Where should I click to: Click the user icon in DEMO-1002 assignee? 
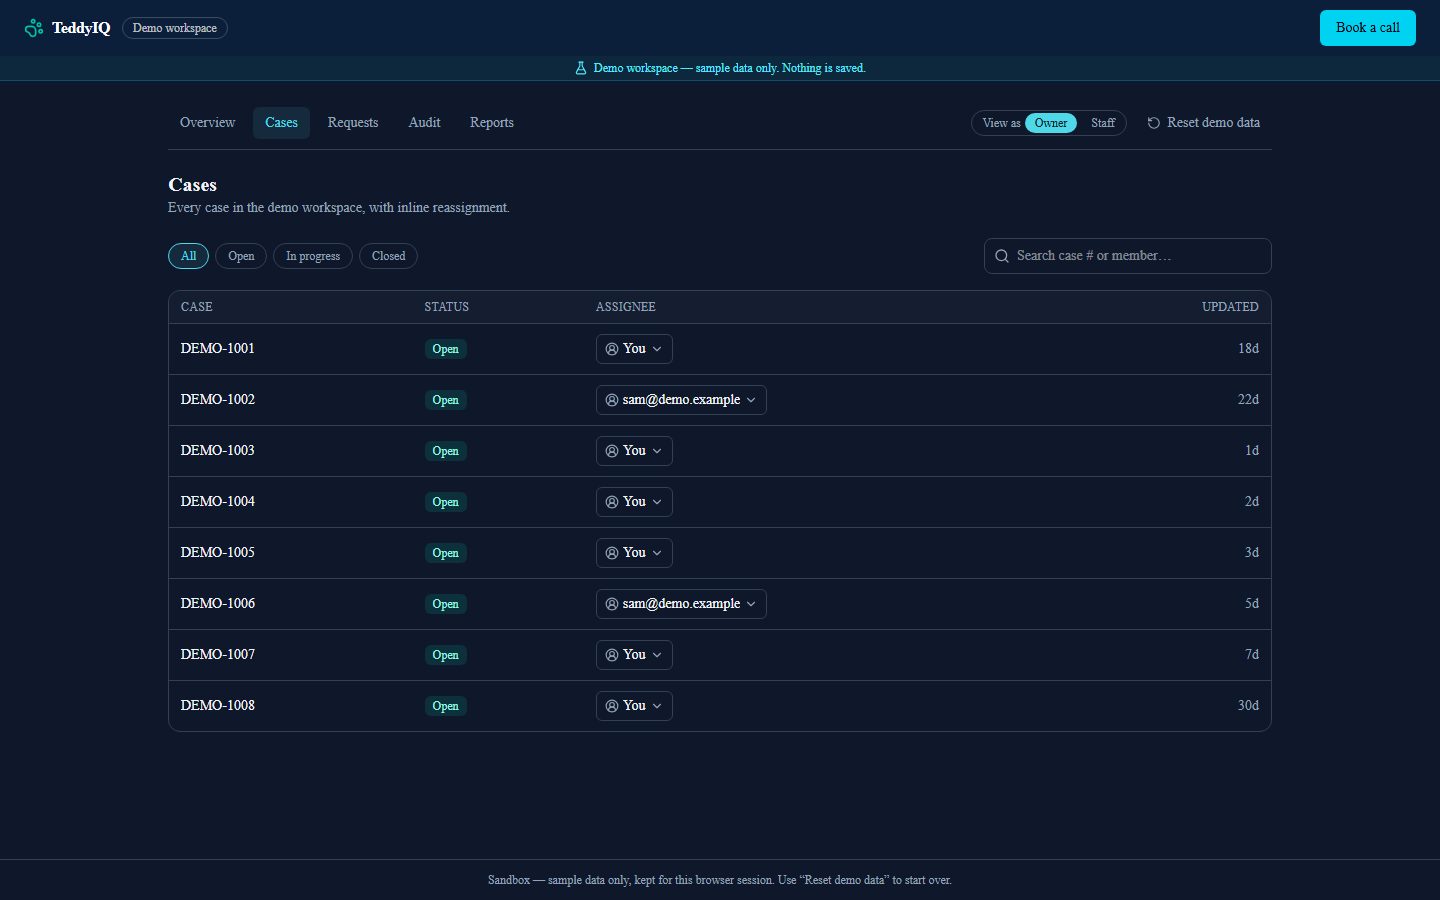click(612, 400)
